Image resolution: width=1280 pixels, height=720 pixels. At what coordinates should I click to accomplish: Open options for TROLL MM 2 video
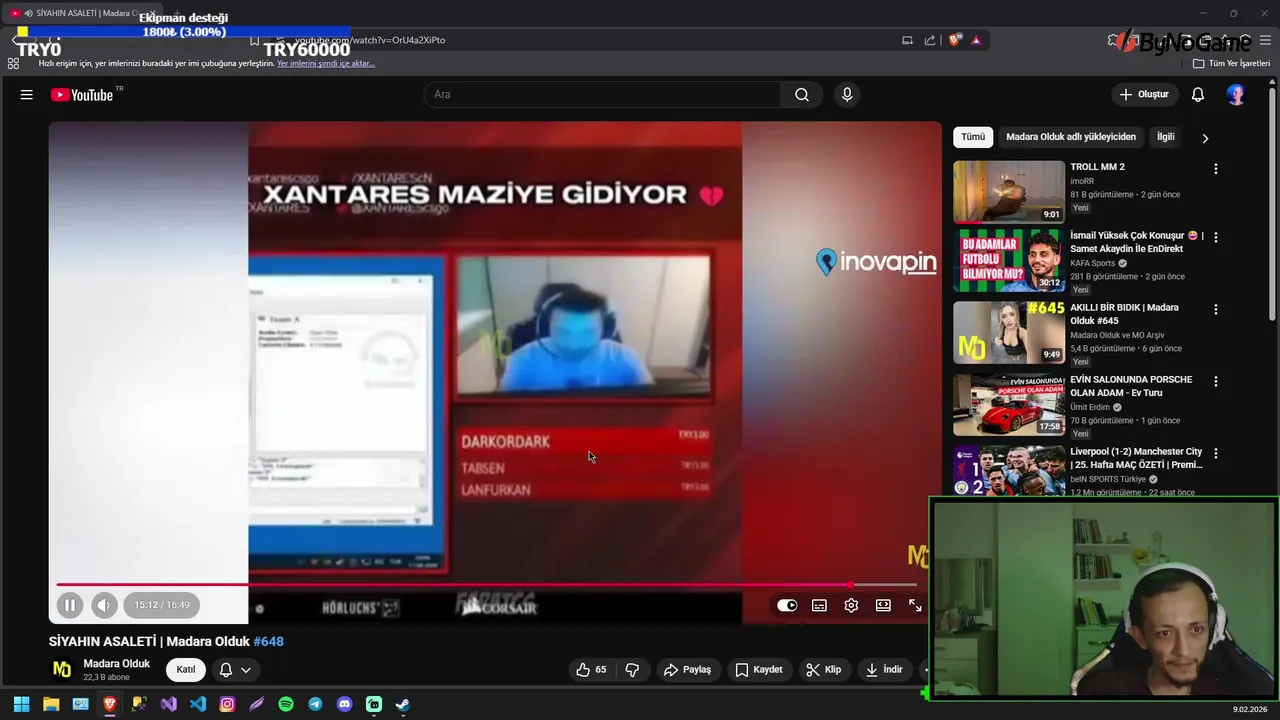tap(1216, 169)
